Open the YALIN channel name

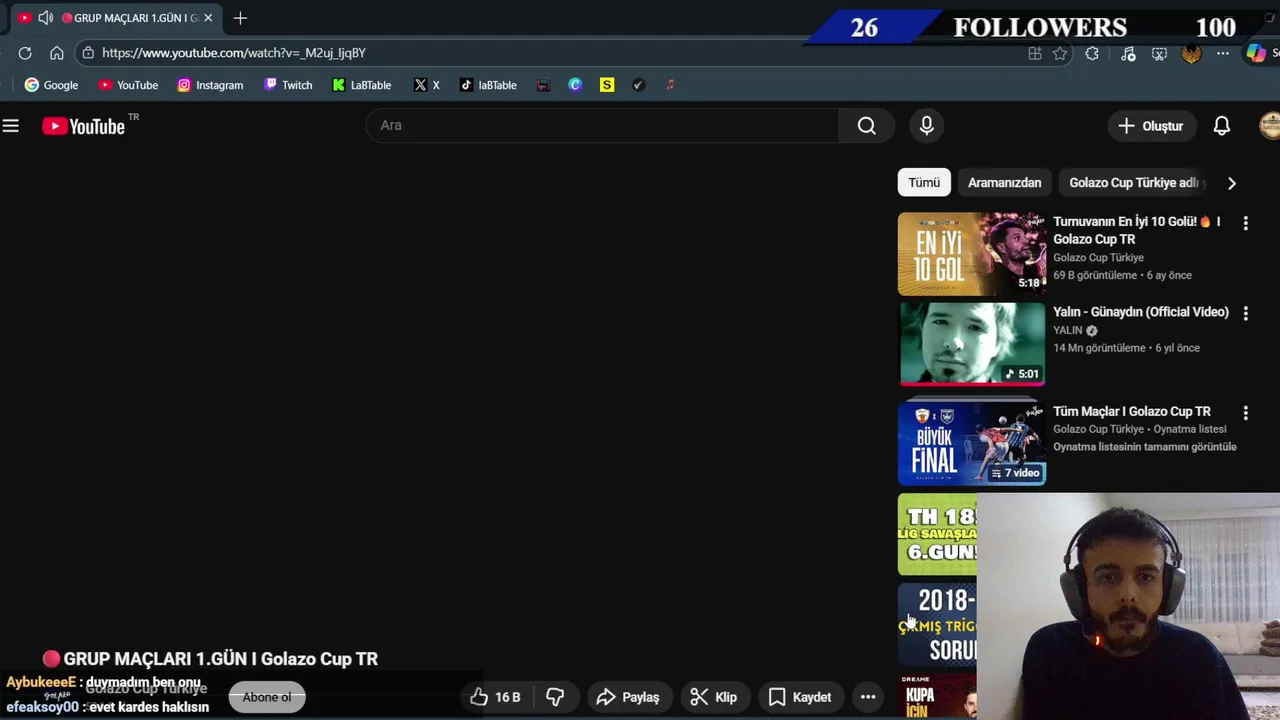[x=1068, y=330]
